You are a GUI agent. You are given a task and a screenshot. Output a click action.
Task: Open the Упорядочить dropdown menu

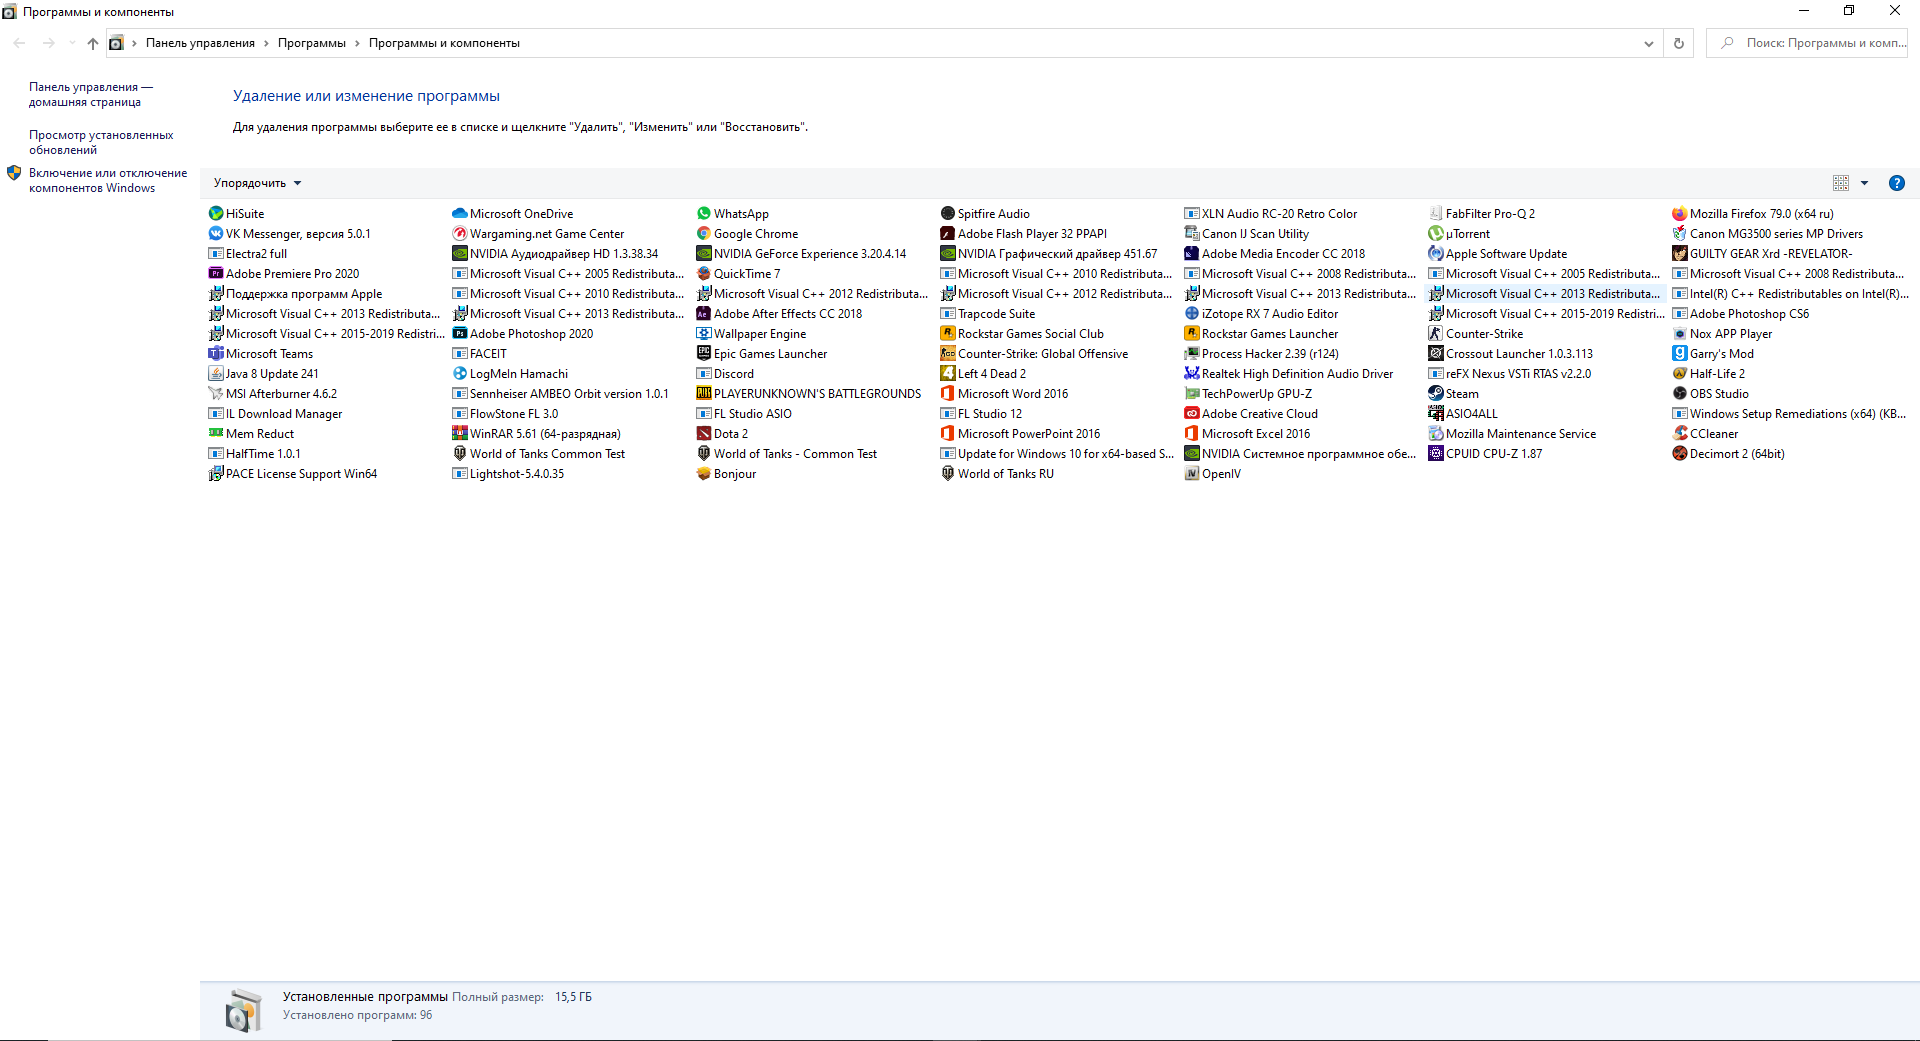tap(257, 183)
